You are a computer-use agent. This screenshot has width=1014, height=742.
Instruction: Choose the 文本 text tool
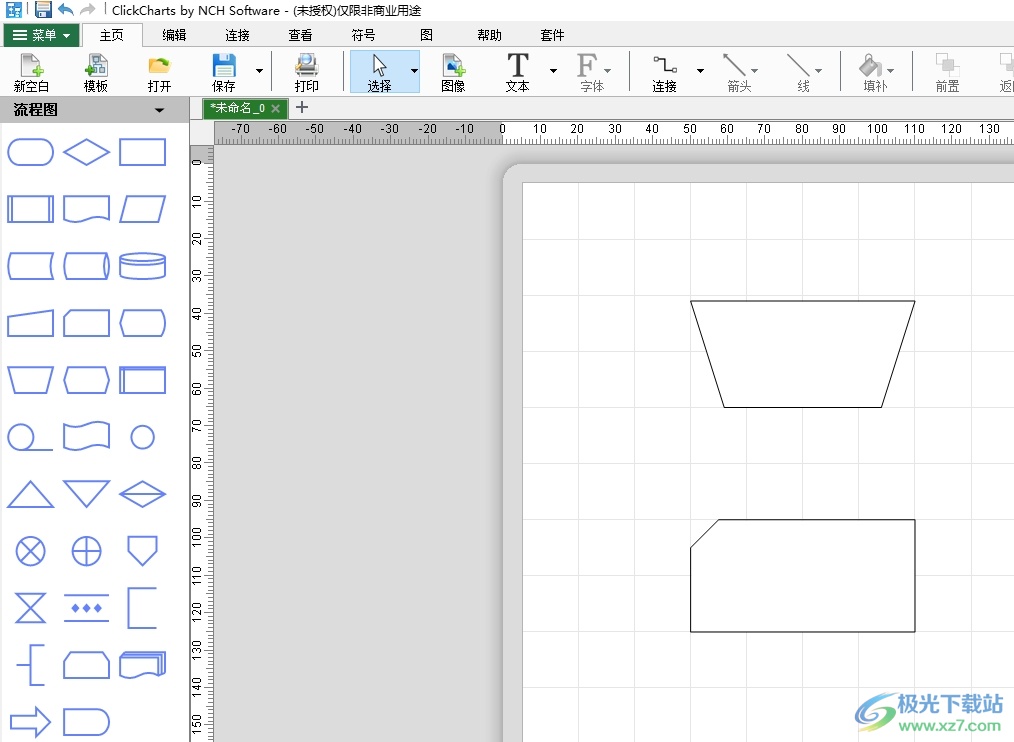point(517,72)
